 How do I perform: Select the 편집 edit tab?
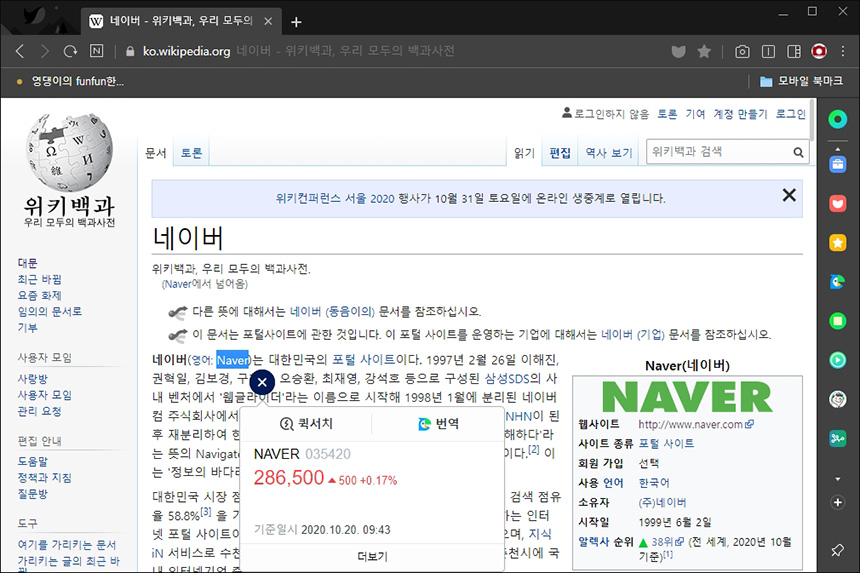tap(560, 153)
